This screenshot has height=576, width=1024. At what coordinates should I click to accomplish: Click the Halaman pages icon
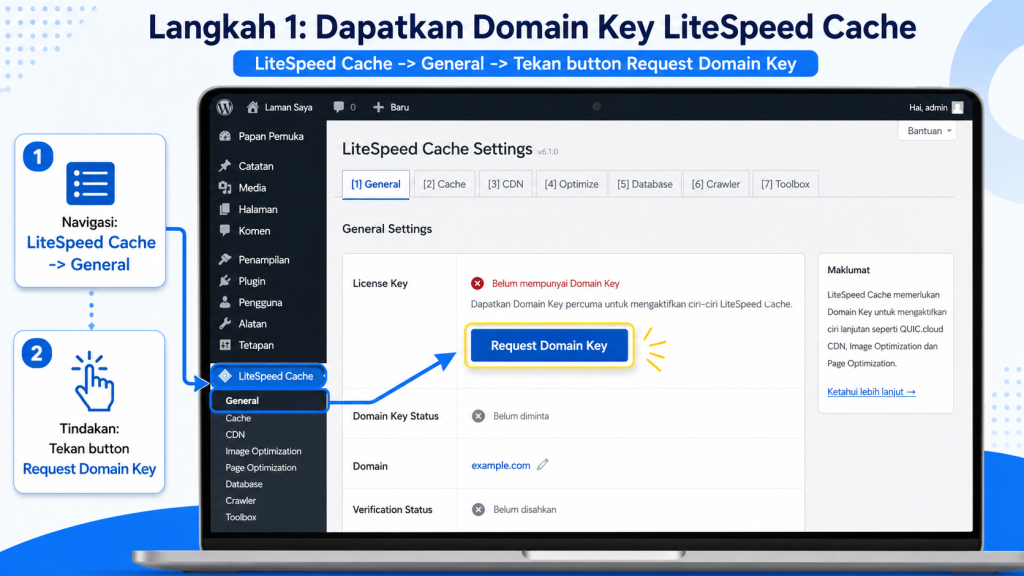pyautogui.click(x=225, y=209)
